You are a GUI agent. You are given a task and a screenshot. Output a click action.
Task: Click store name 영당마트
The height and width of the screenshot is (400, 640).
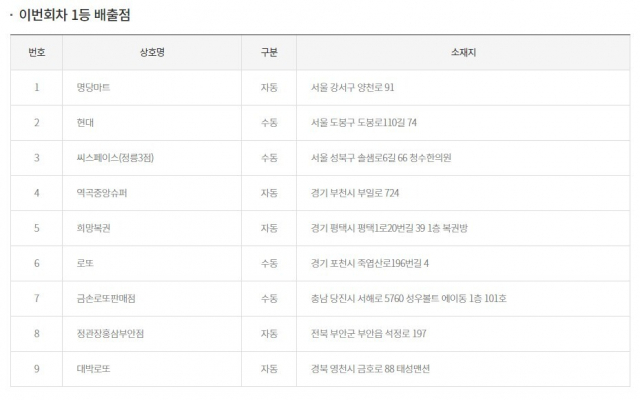tap(86, 87)
